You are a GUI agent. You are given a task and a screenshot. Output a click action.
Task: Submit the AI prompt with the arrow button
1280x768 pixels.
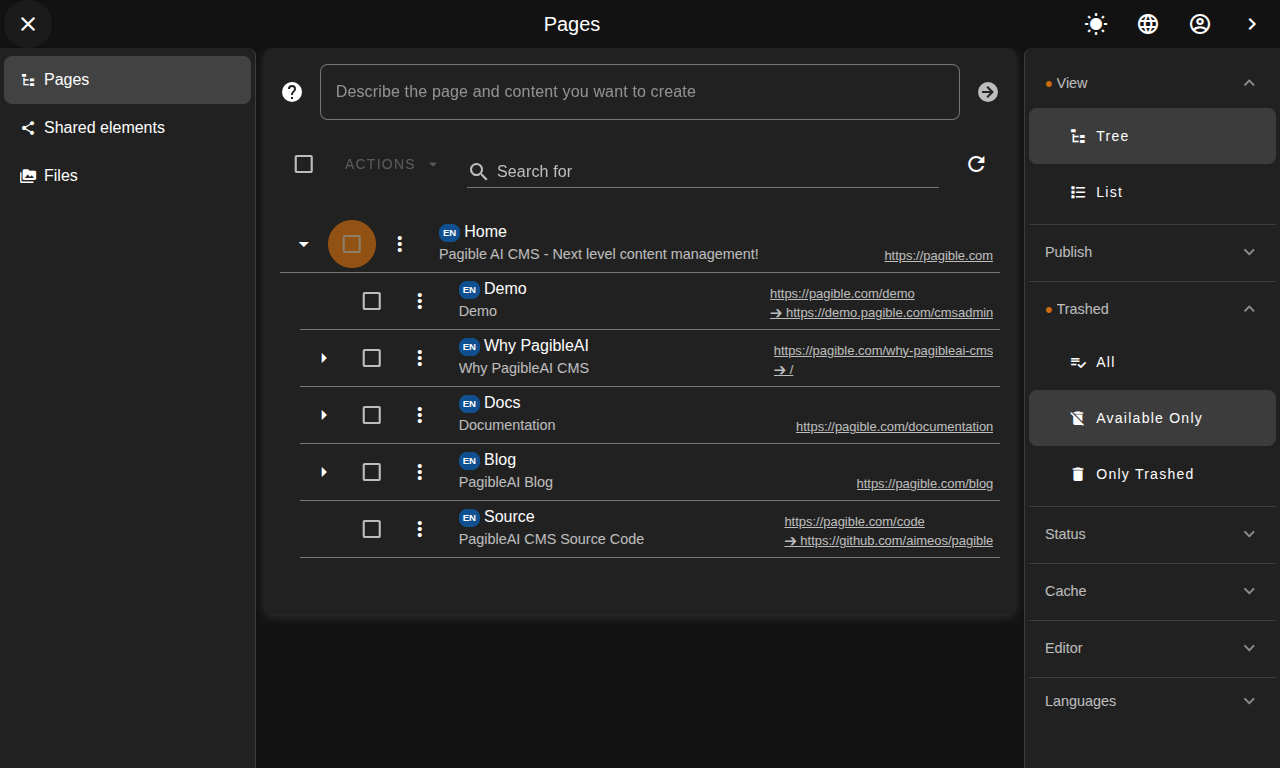[x=987, y=92]
